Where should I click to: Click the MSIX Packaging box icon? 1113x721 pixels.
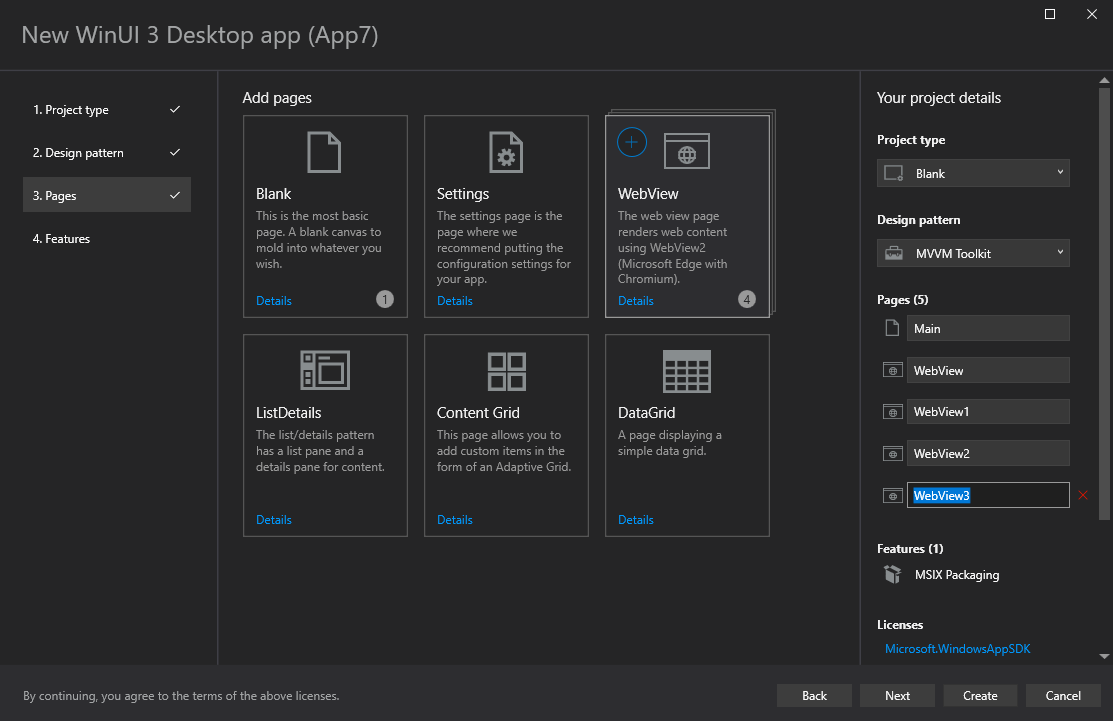(x=892, y=574)
